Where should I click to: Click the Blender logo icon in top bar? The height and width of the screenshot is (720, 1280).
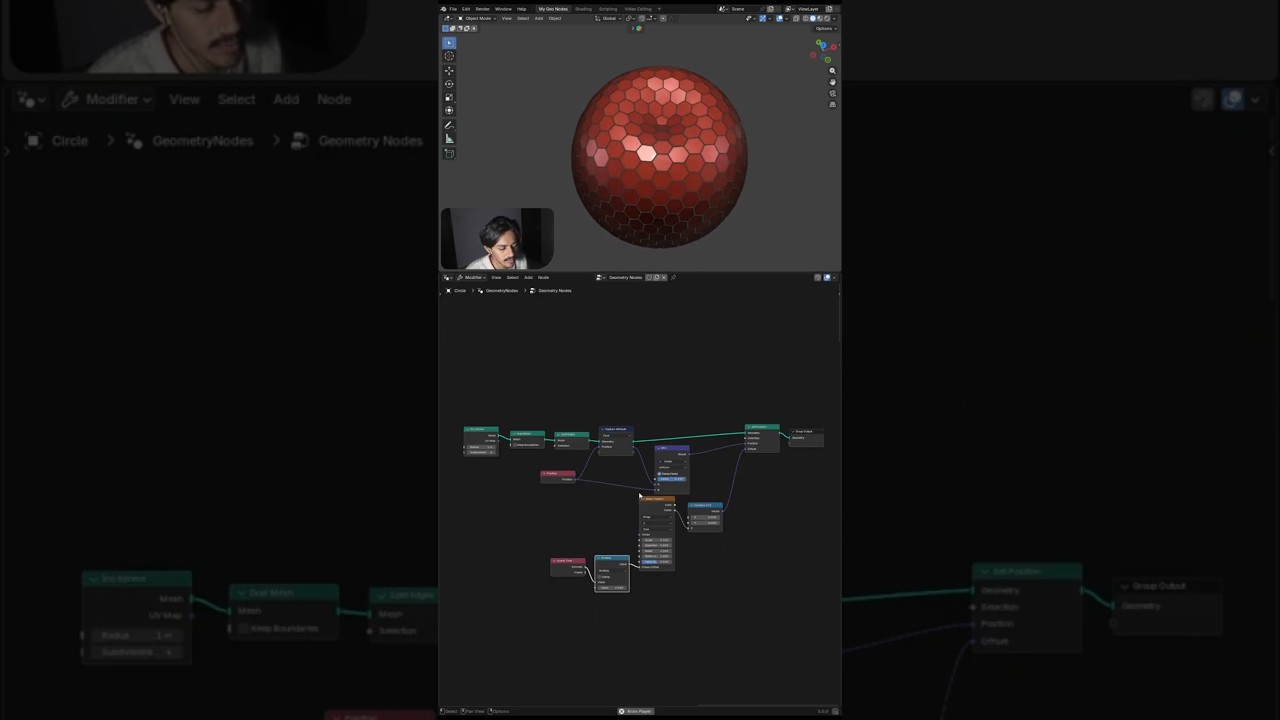pos(443,9)
